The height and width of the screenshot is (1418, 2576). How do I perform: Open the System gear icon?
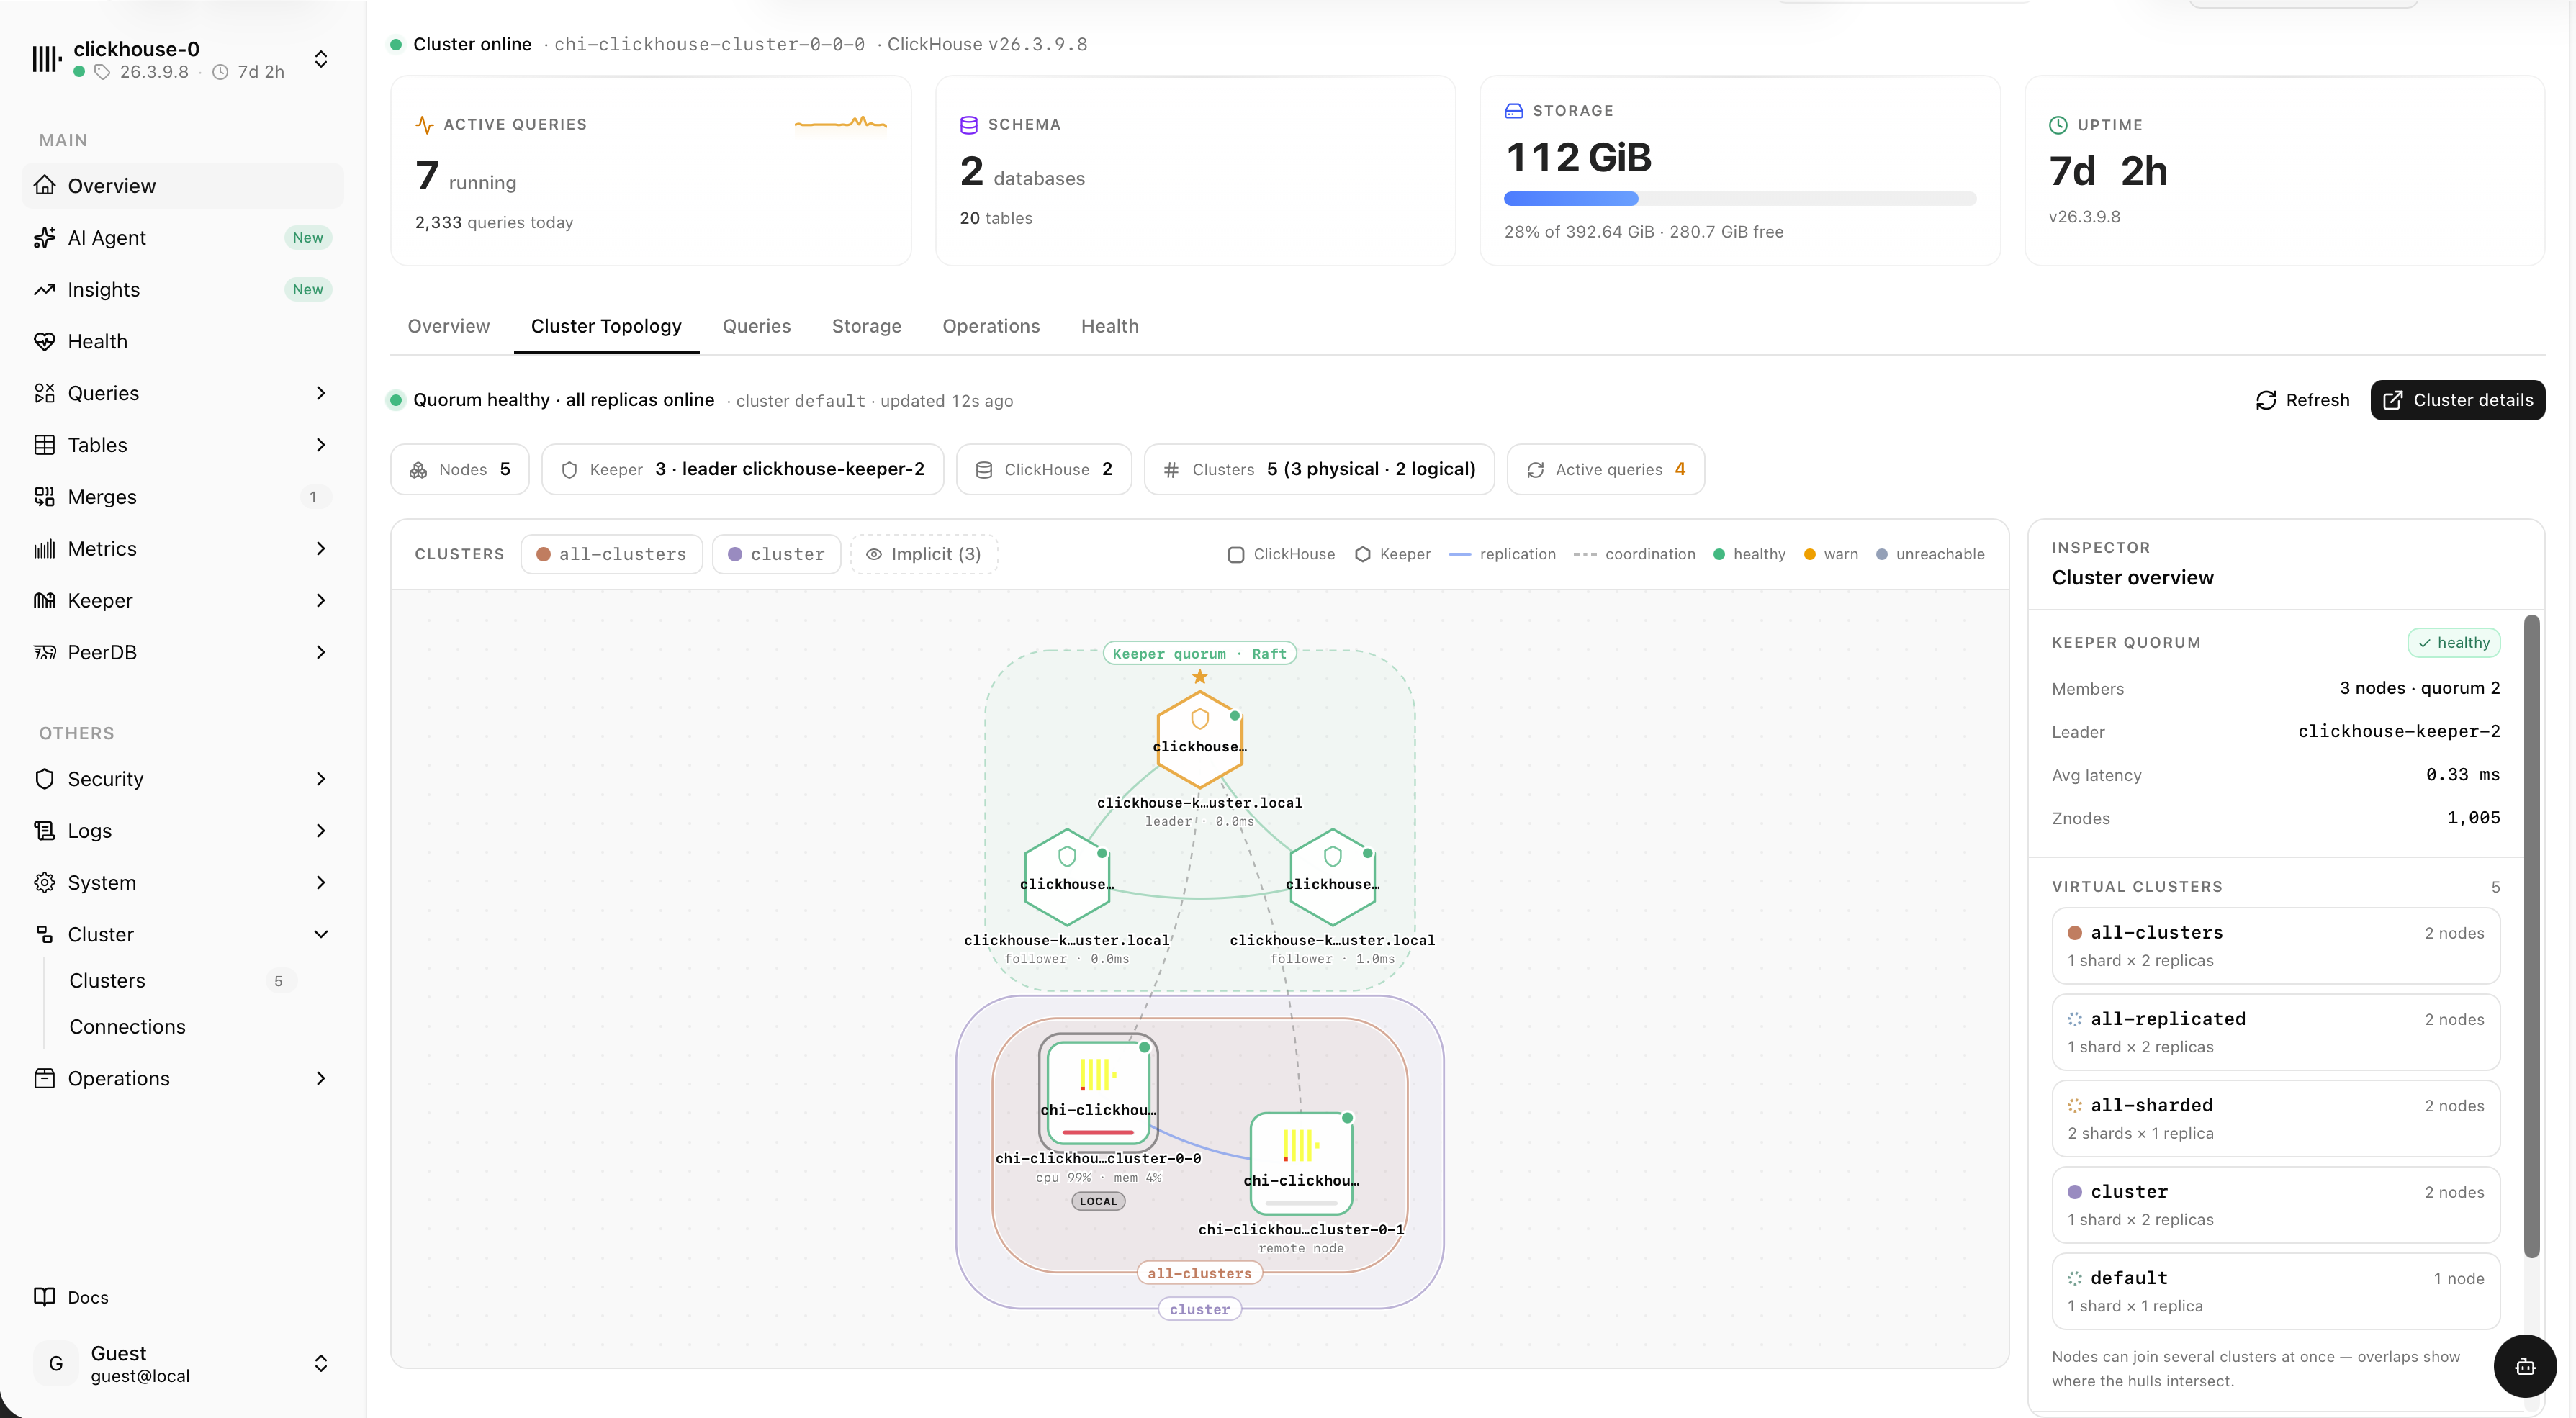(x=44, y=883)
